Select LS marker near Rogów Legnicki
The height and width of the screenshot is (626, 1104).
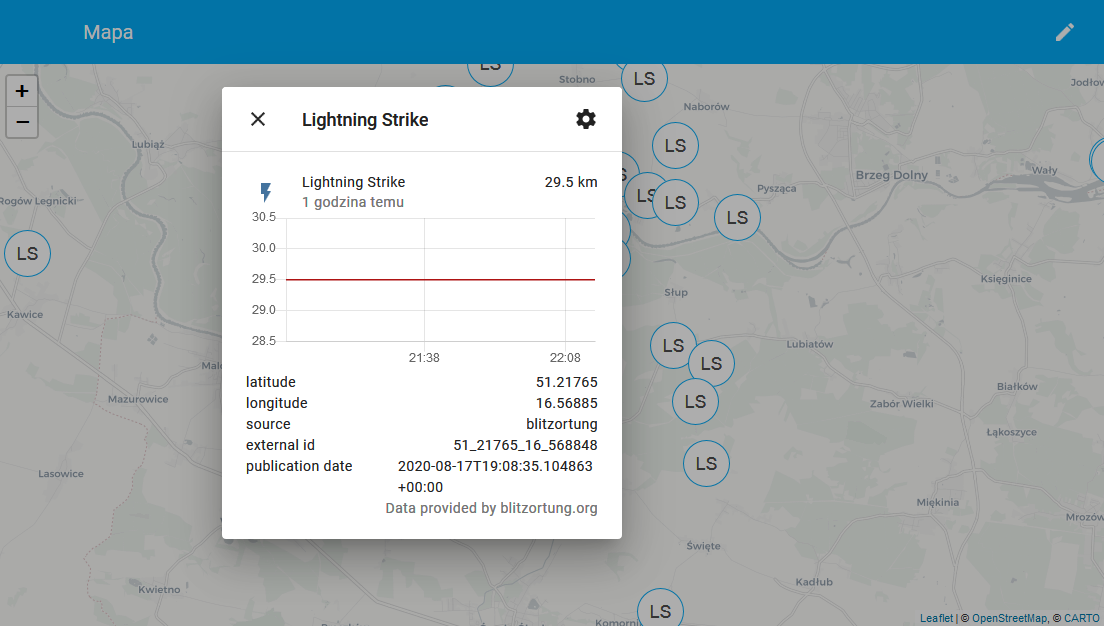click(28, 254)
